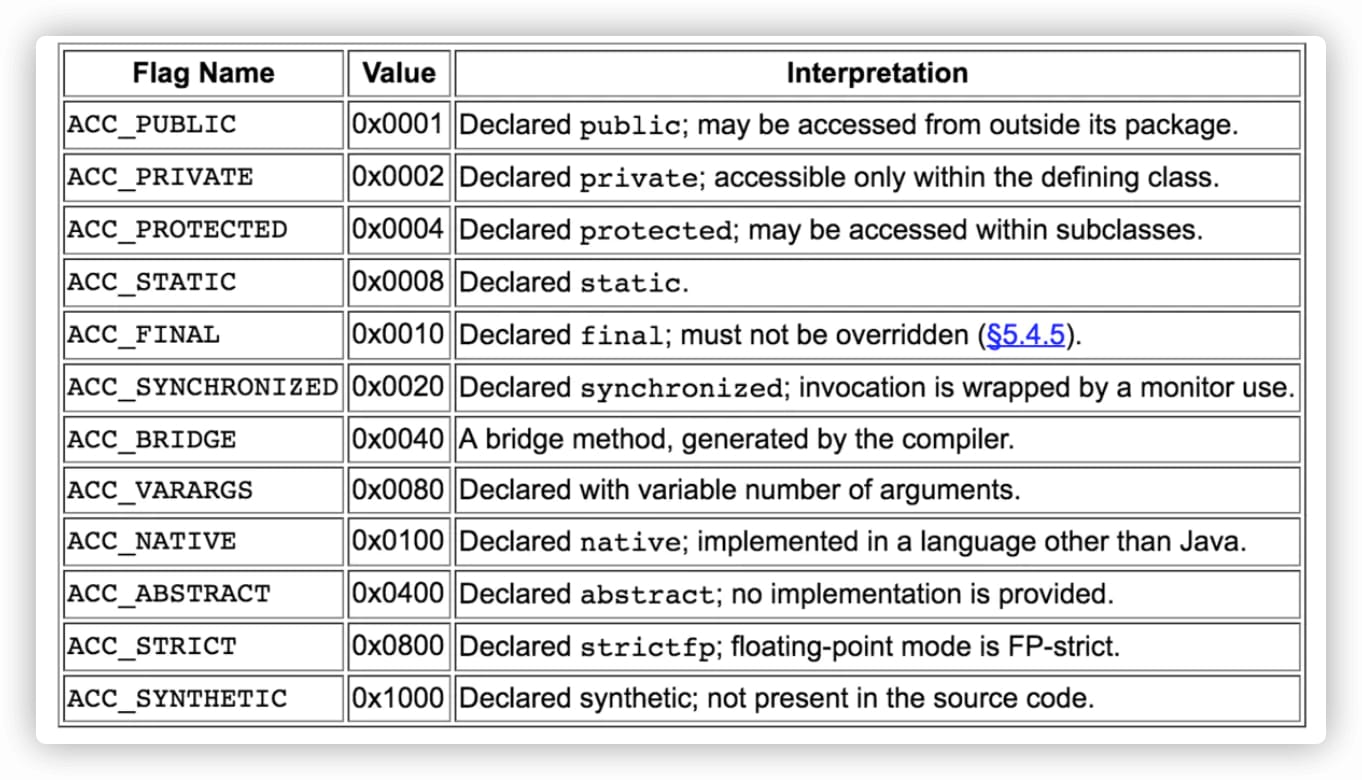Click the 'Declared static.' interpretation text
The image size is (1362, 780).
point(574,282)
